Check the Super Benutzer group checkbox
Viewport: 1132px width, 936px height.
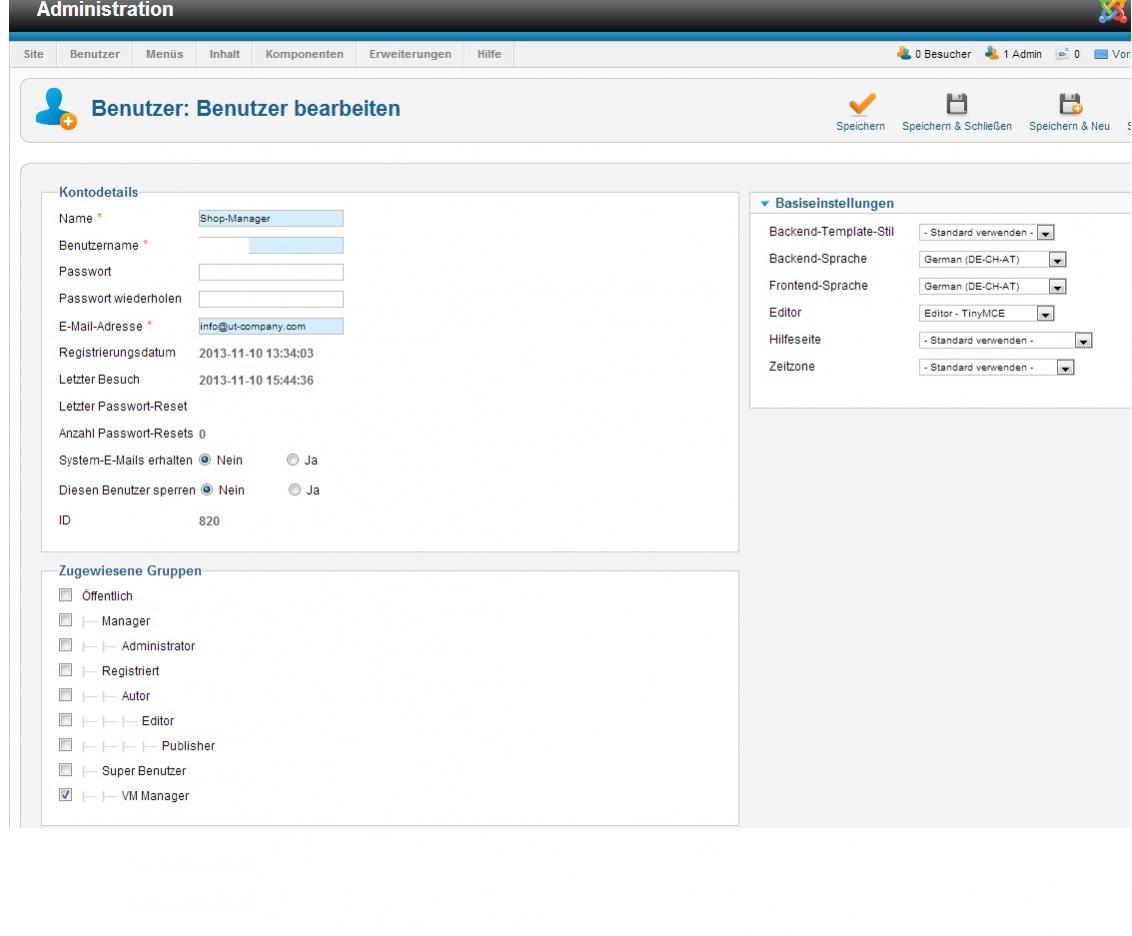tap(66, 771)
